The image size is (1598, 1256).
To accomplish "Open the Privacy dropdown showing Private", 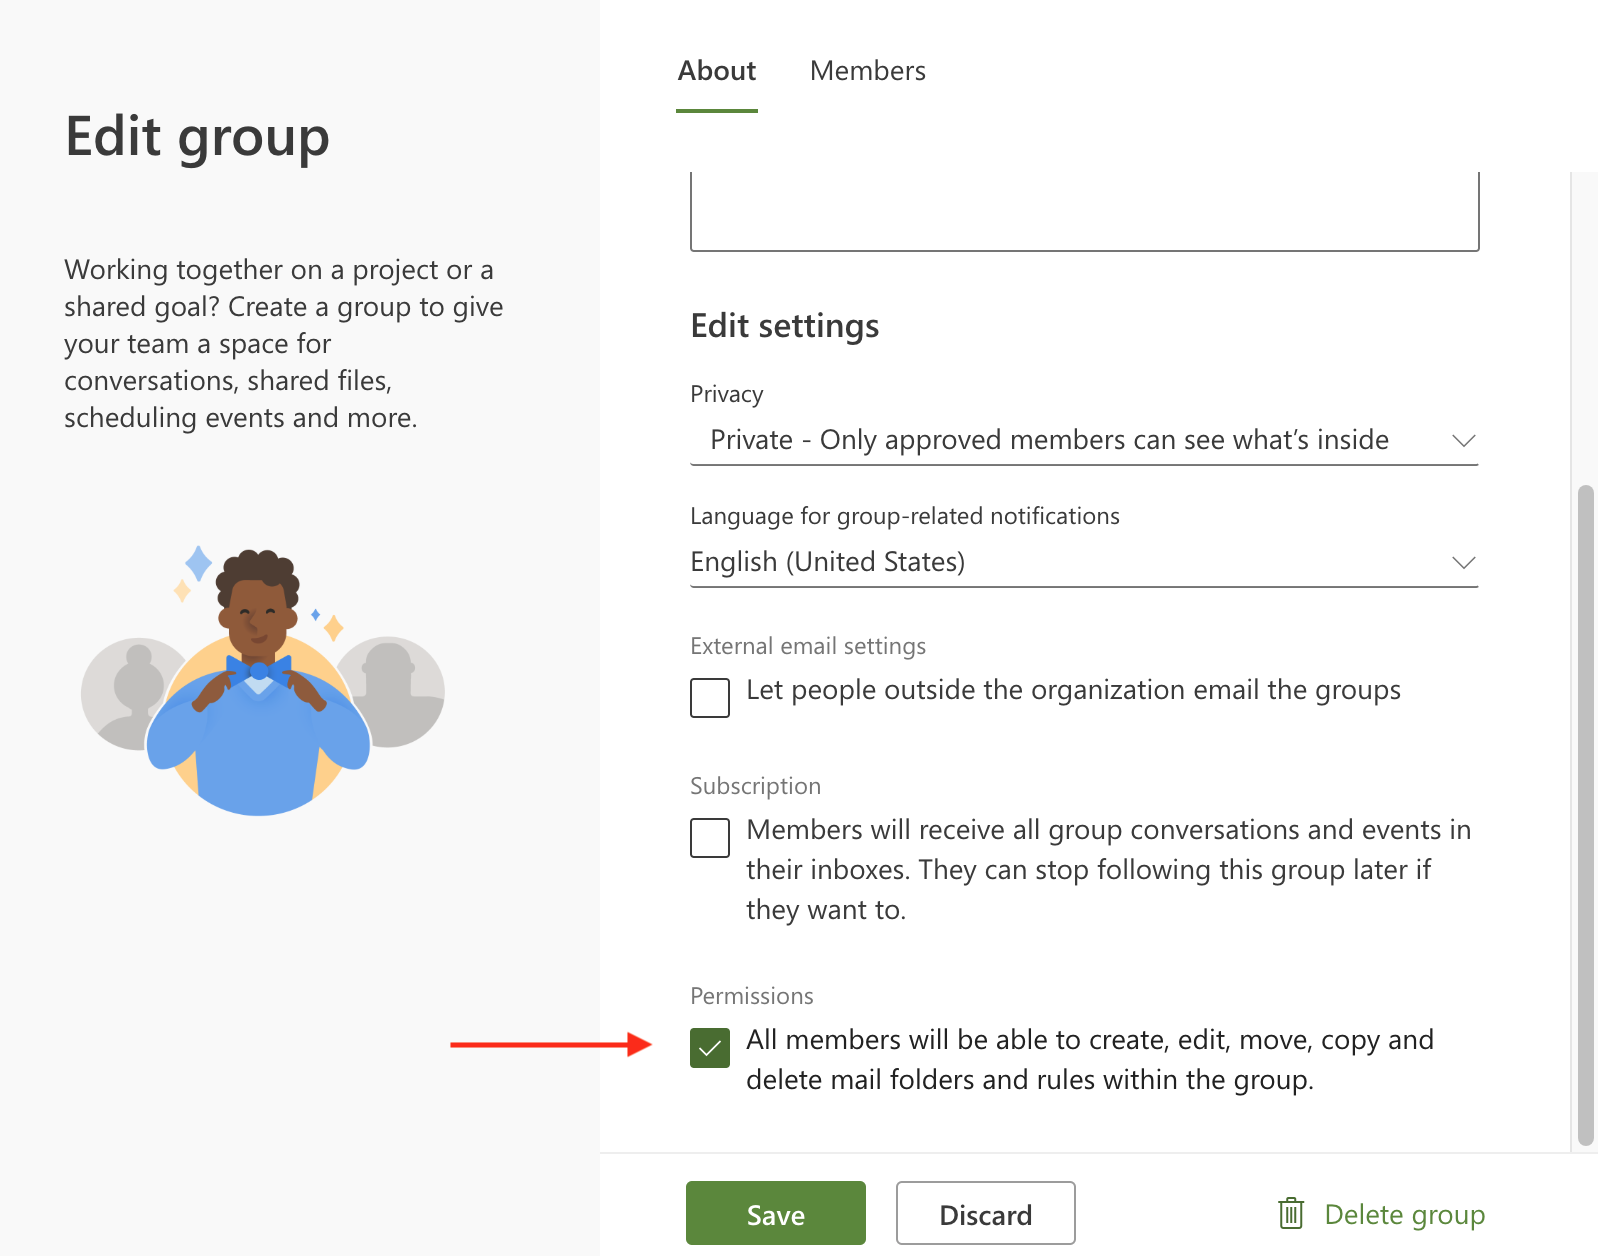I will pyautogui.click(x=1048, y=441).
